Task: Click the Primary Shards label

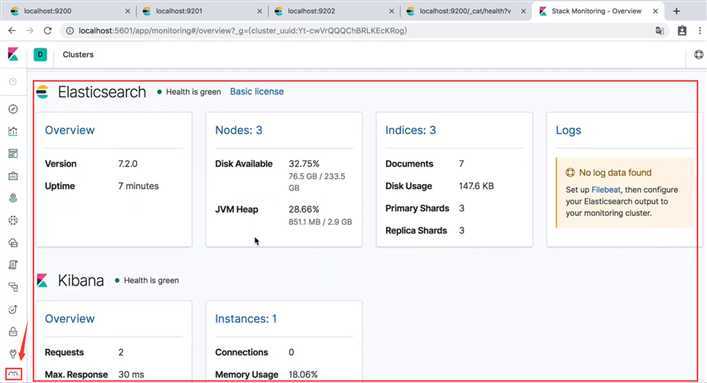Action: pos(417,208)
